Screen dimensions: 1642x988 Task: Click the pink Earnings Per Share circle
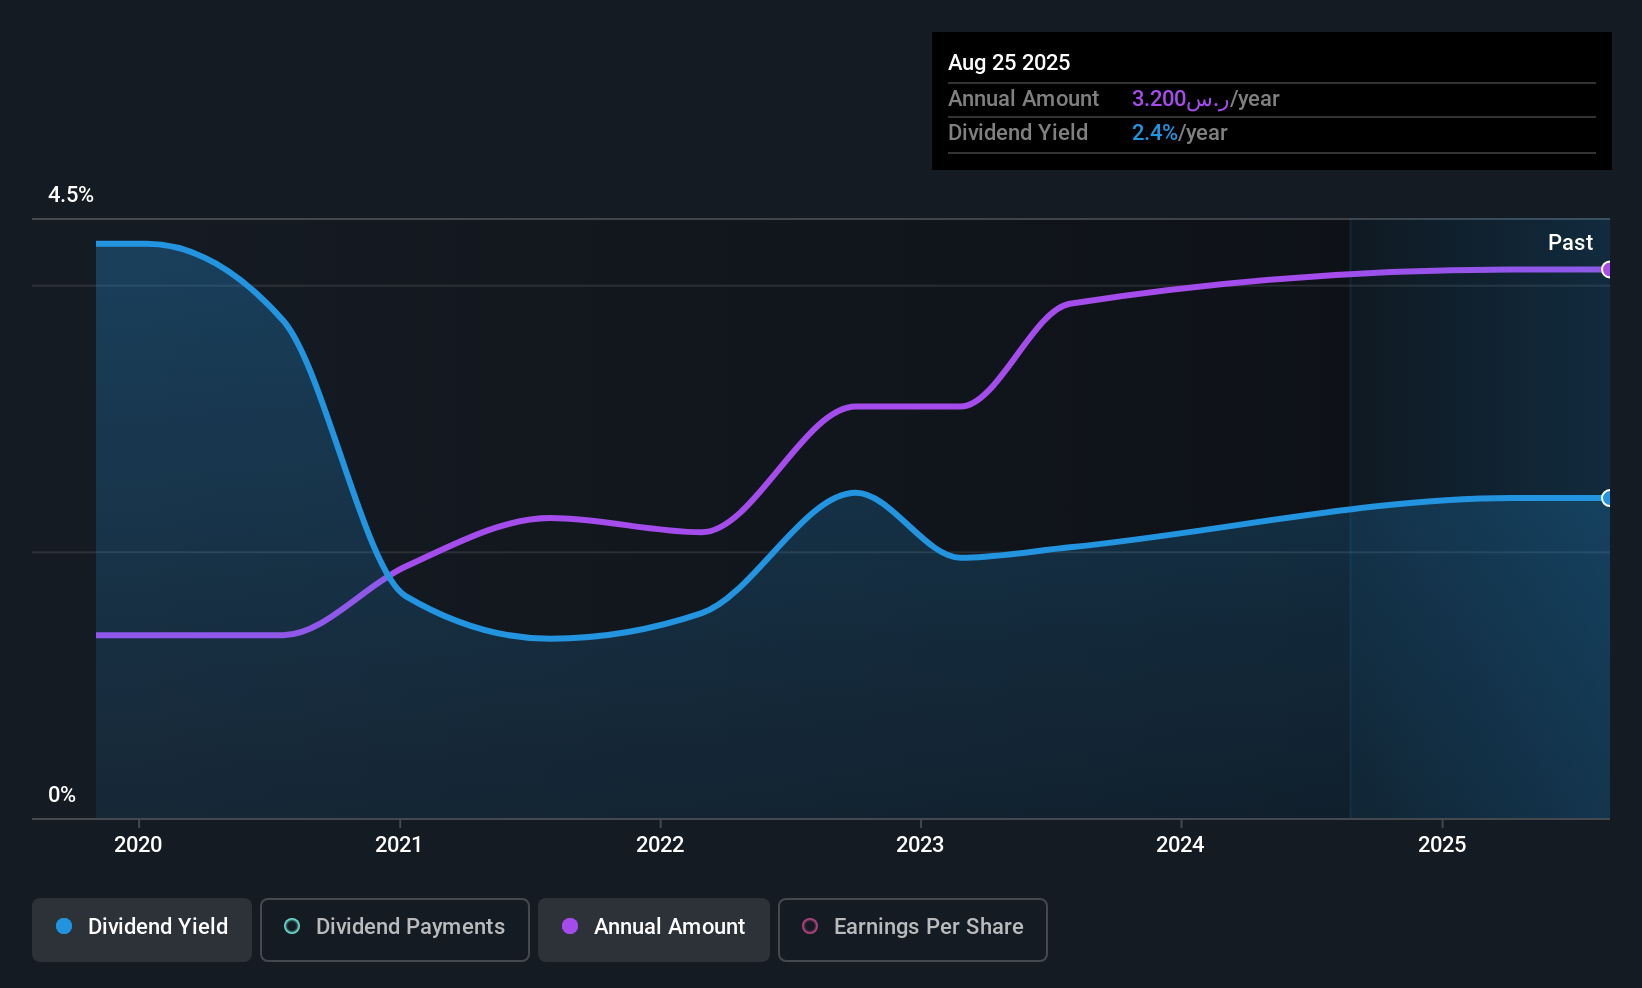click(810, 926)
